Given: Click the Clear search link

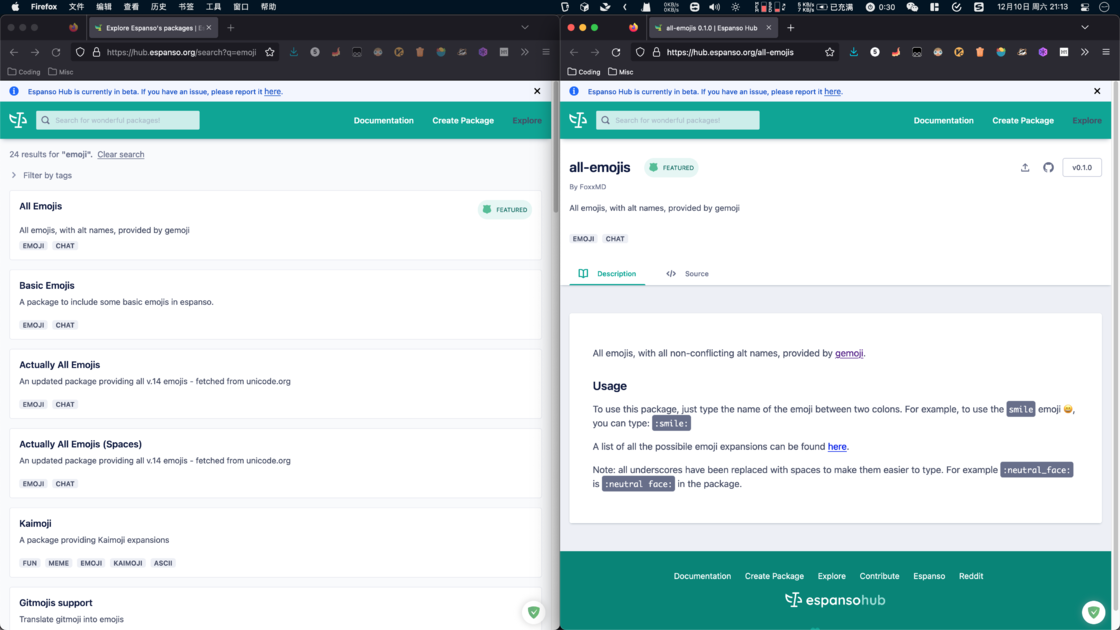Looking at the screenshot, I should click(x=120, y=154).
